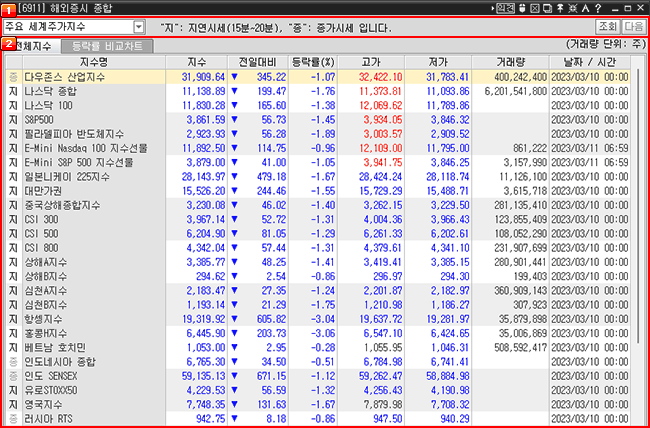
Task: Sort by the 전일대비 column header
Action: (x=258, y=63)
